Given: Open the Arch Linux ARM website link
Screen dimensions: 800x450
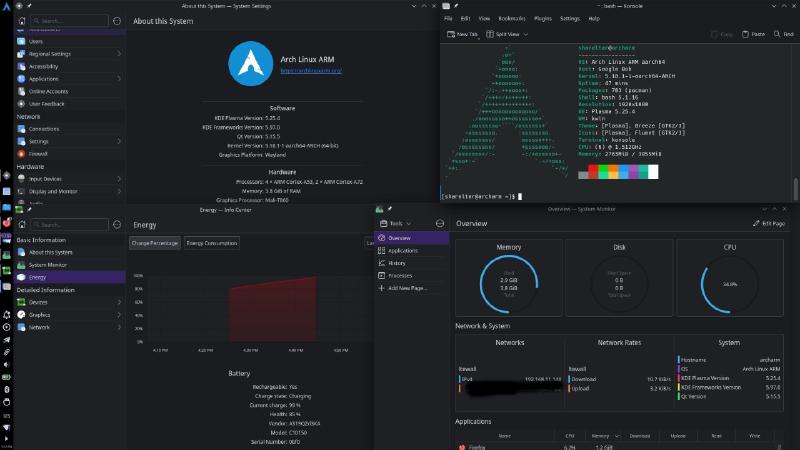Looking at the screenshot, I should (311, 70).
